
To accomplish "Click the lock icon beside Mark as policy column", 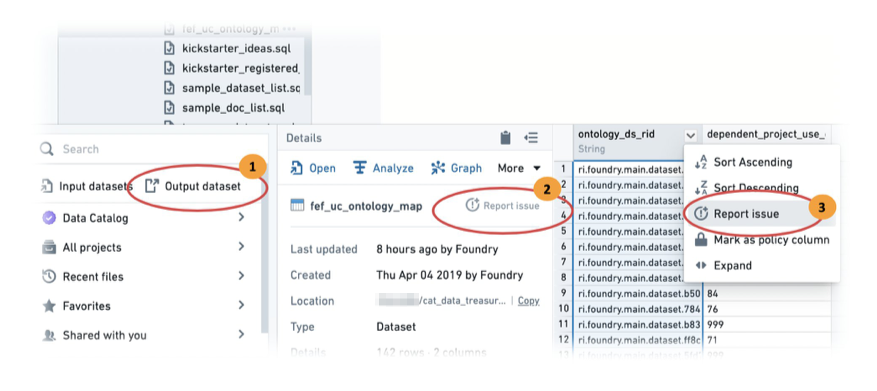I will tap(701, 240).
